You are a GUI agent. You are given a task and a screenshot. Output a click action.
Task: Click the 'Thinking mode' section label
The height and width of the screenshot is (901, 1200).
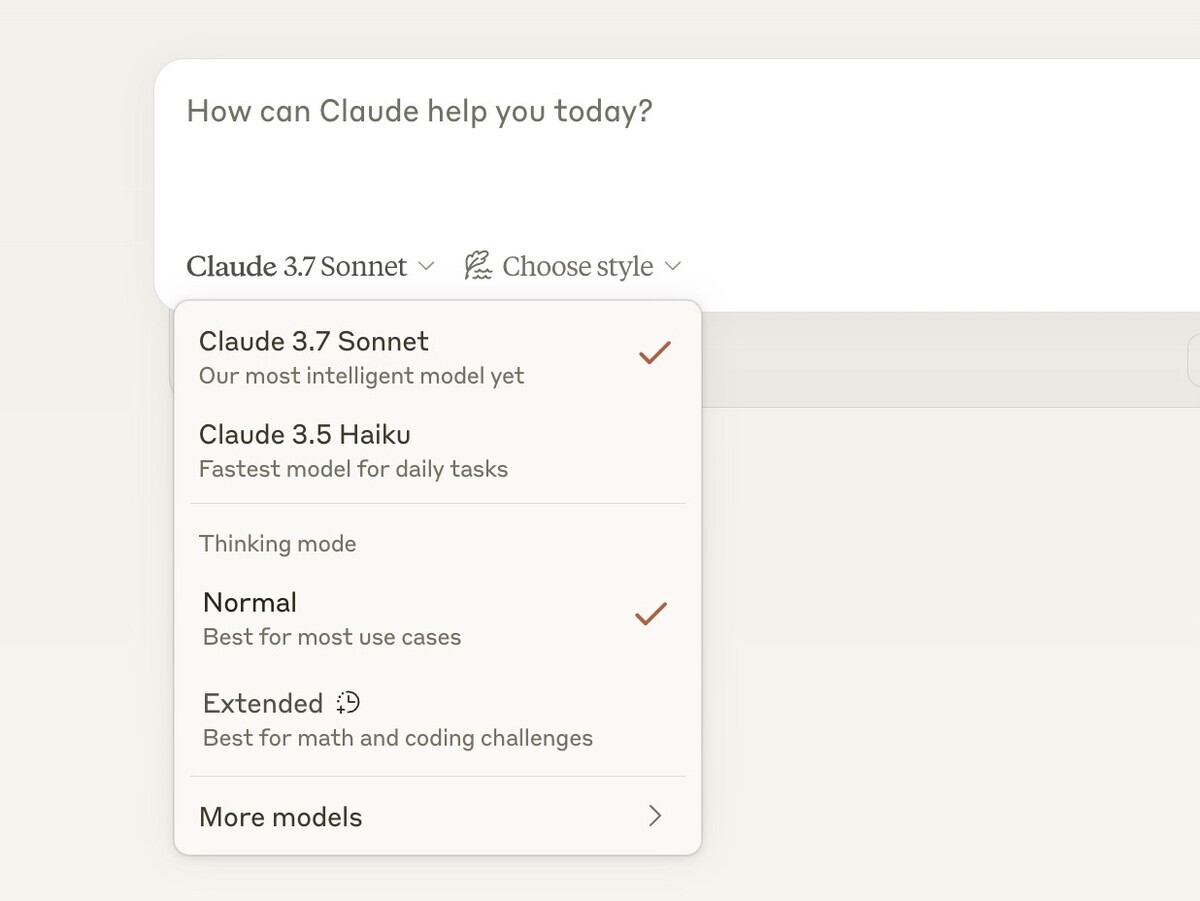278,543
